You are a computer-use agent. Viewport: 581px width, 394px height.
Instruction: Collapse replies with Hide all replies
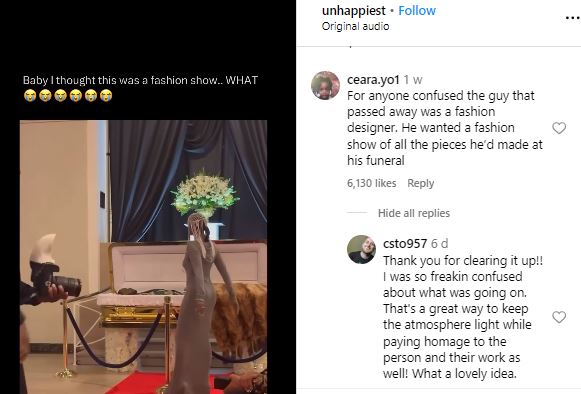coord(414,213)
